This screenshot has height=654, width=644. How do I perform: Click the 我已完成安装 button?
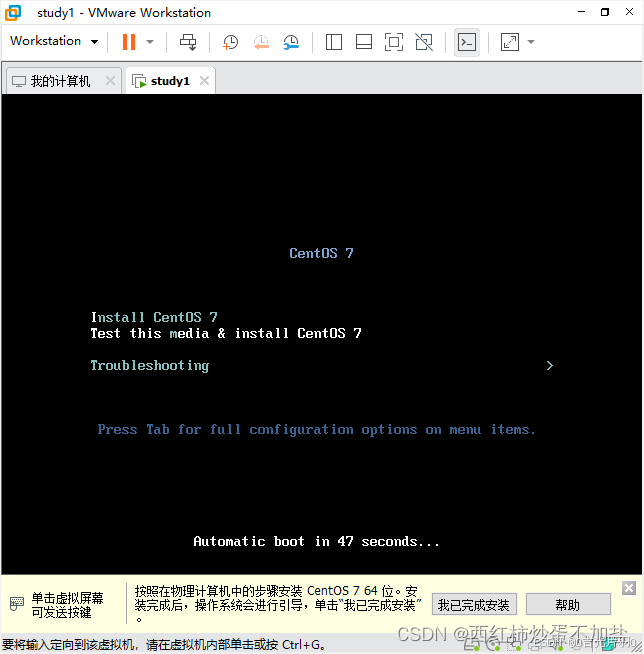(x=474, y=604)
